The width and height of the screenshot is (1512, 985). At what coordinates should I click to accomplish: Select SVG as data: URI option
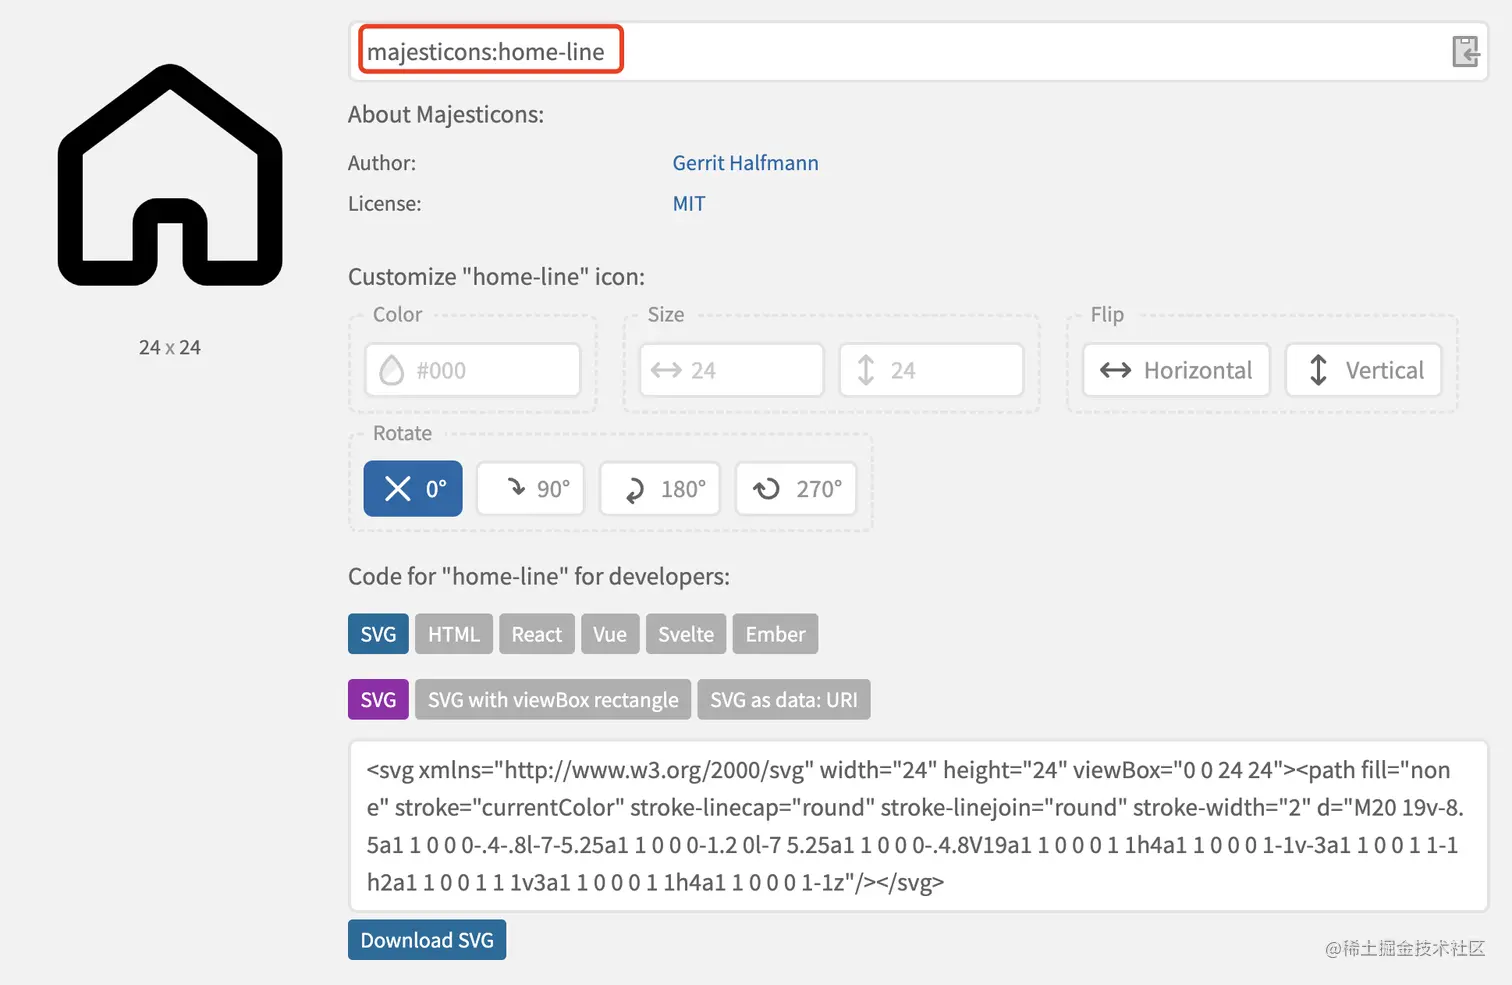tap(784, 700)
